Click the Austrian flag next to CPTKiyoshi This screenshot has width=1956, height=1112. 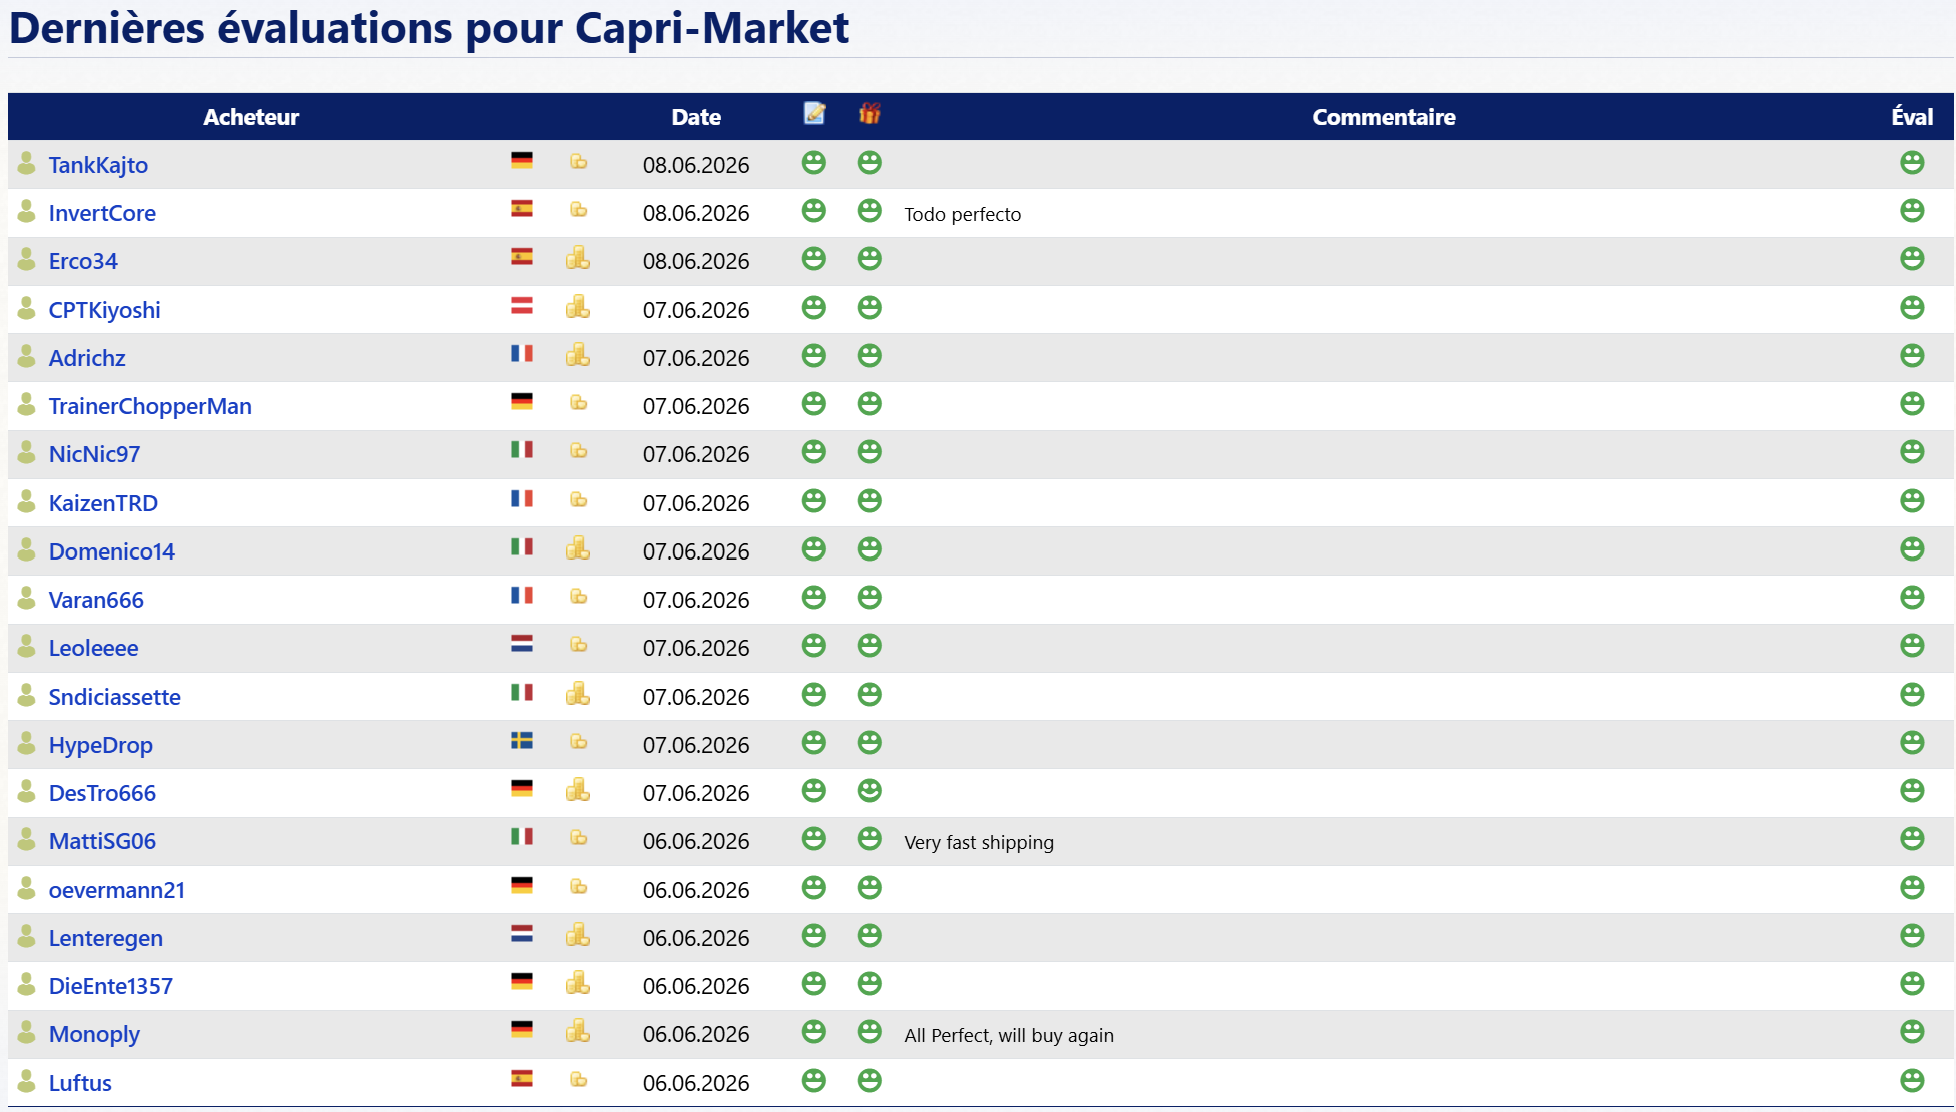[522, 305]
